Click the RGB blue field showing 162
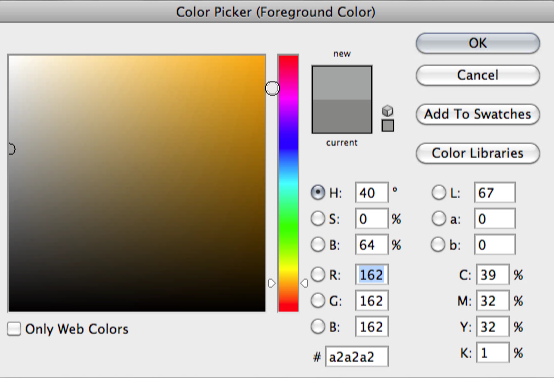The height and width of the screenshot is (378, 554). [x=372, y=326]
